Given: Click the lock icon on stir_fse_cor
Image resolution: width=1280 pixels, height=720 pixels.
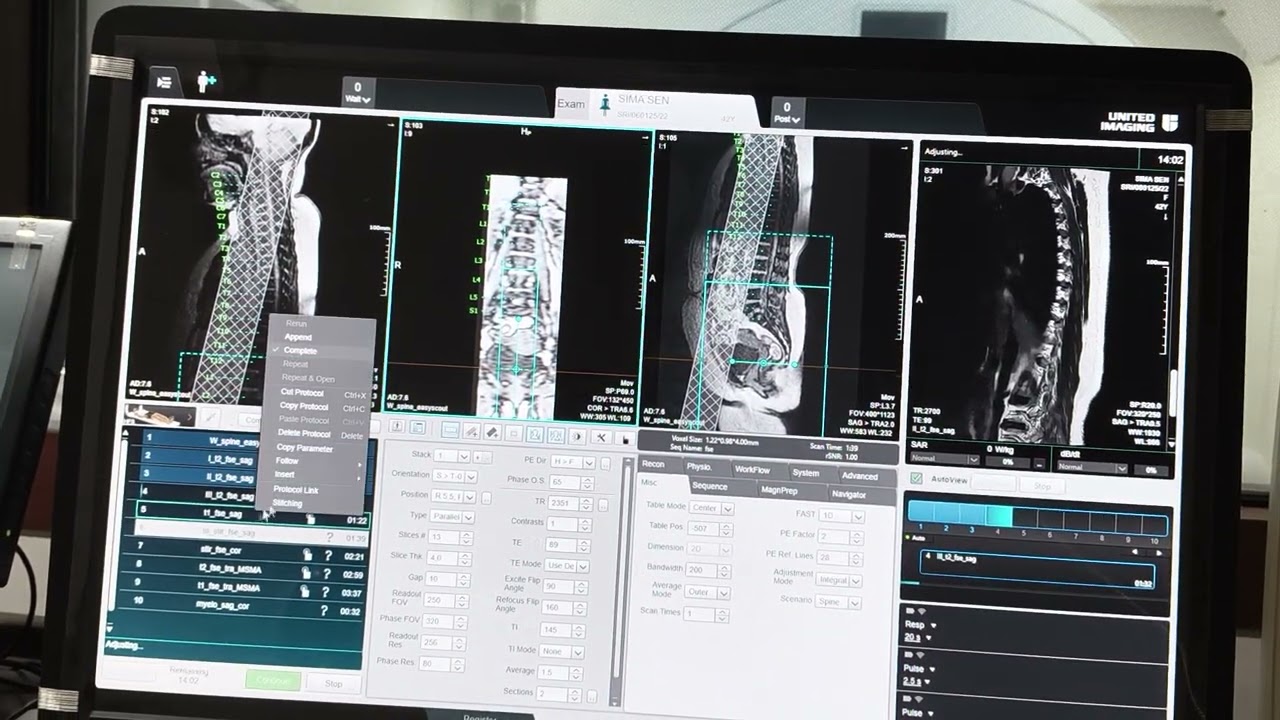Looking at the screenshot, I should pos(308,555).
